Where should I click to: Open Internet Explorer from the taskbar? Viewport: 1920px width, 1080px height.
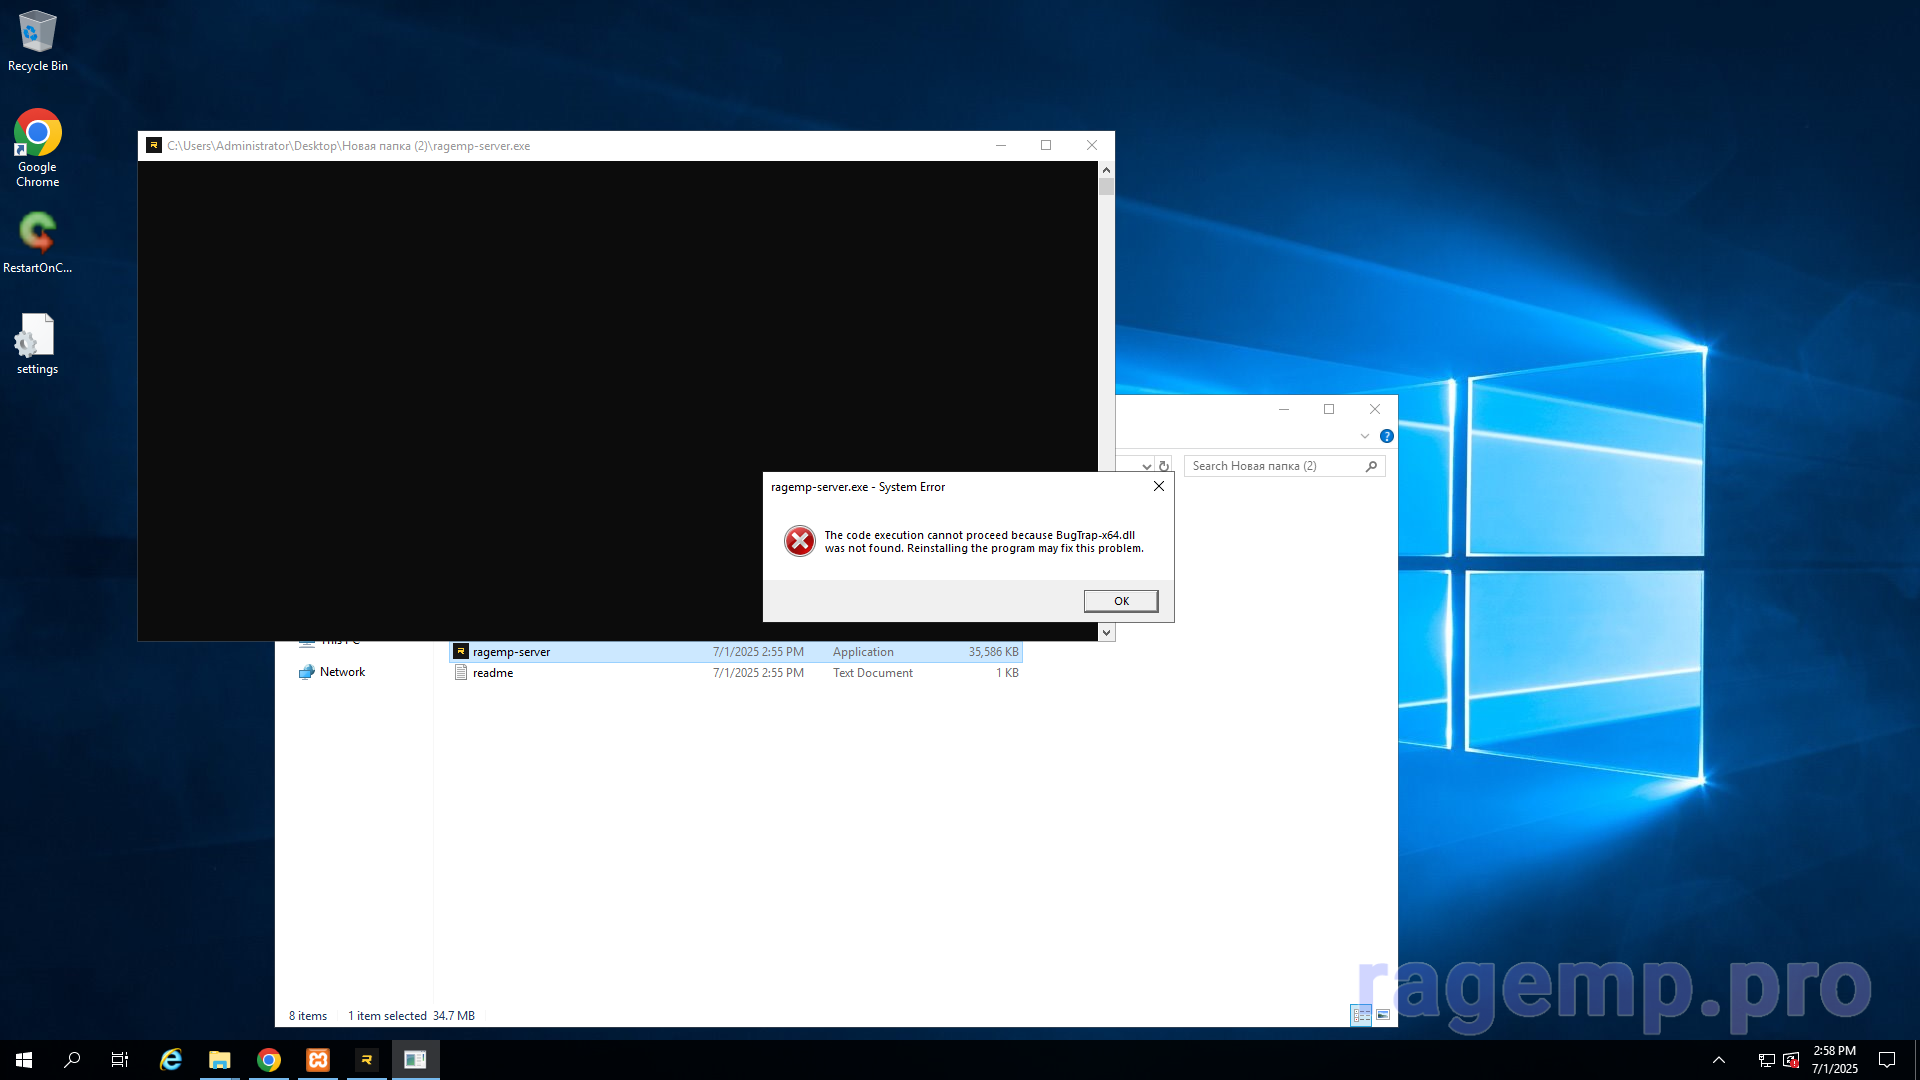[171, 1060]
